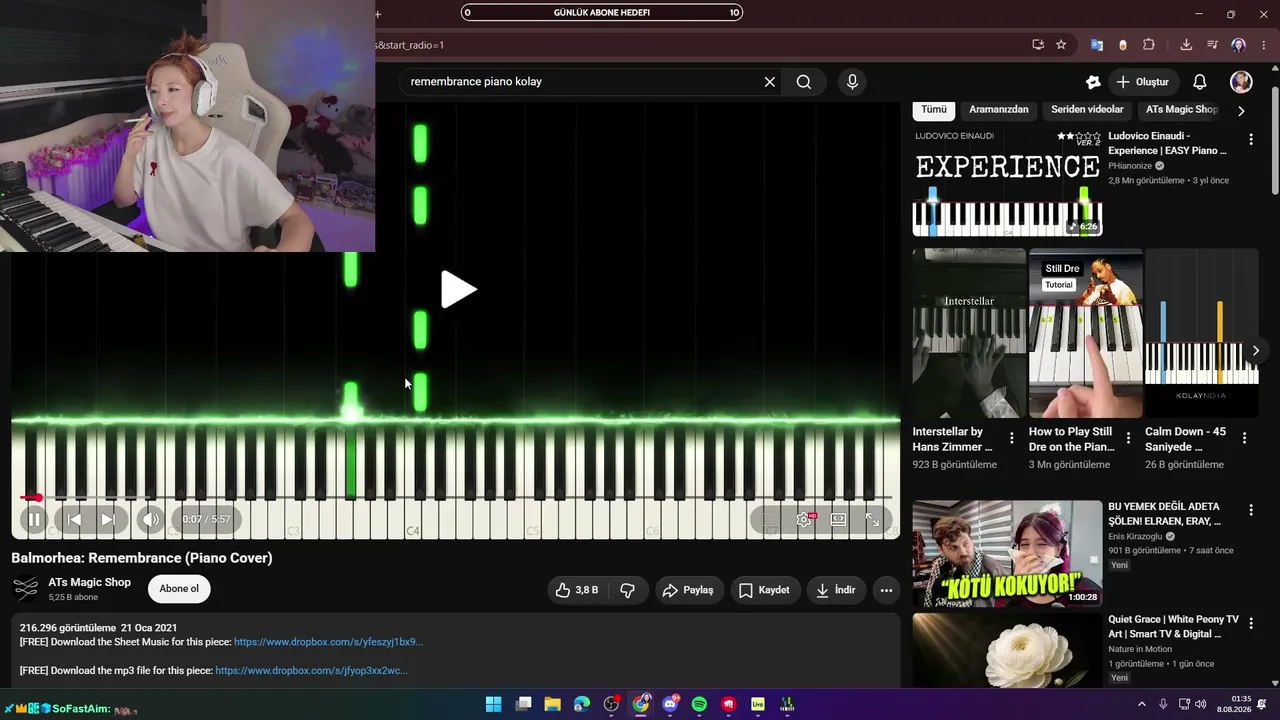Screen dimensions: 1280x720
Task: Open the Oluştur create menu
Action: click(1142, 82)
